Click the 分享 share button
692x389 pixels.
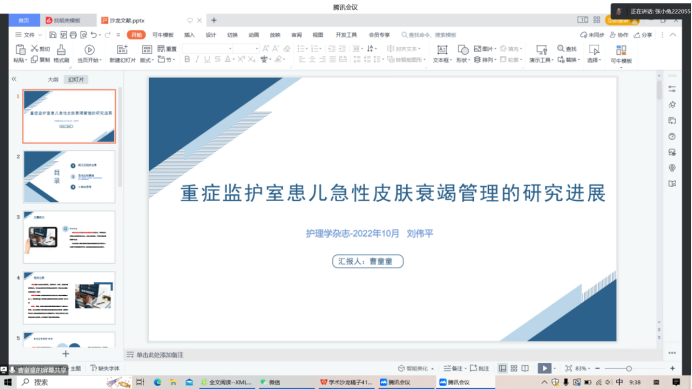click(643, 34)
